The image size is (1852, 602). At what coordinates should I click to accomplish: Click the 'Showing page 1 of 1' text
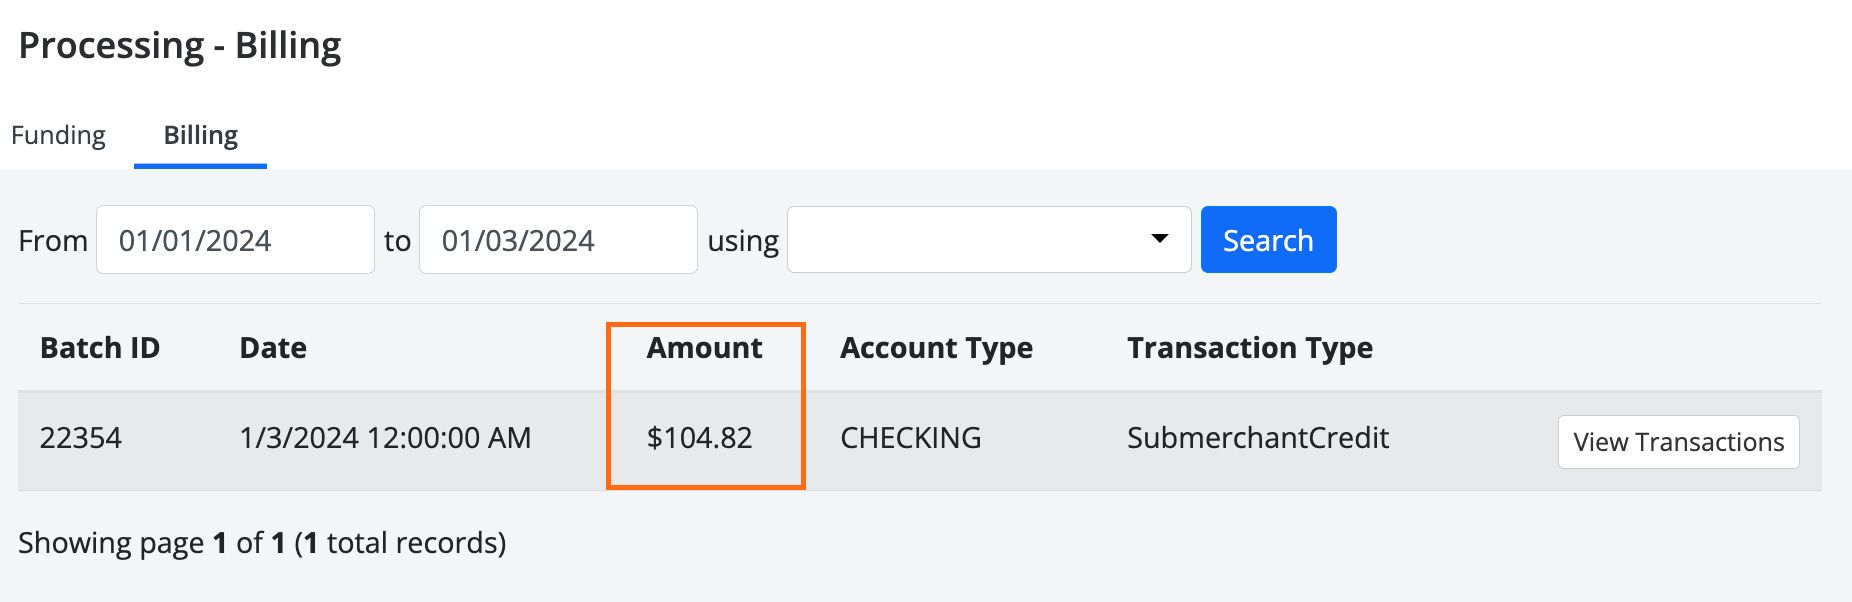point(262,543)
